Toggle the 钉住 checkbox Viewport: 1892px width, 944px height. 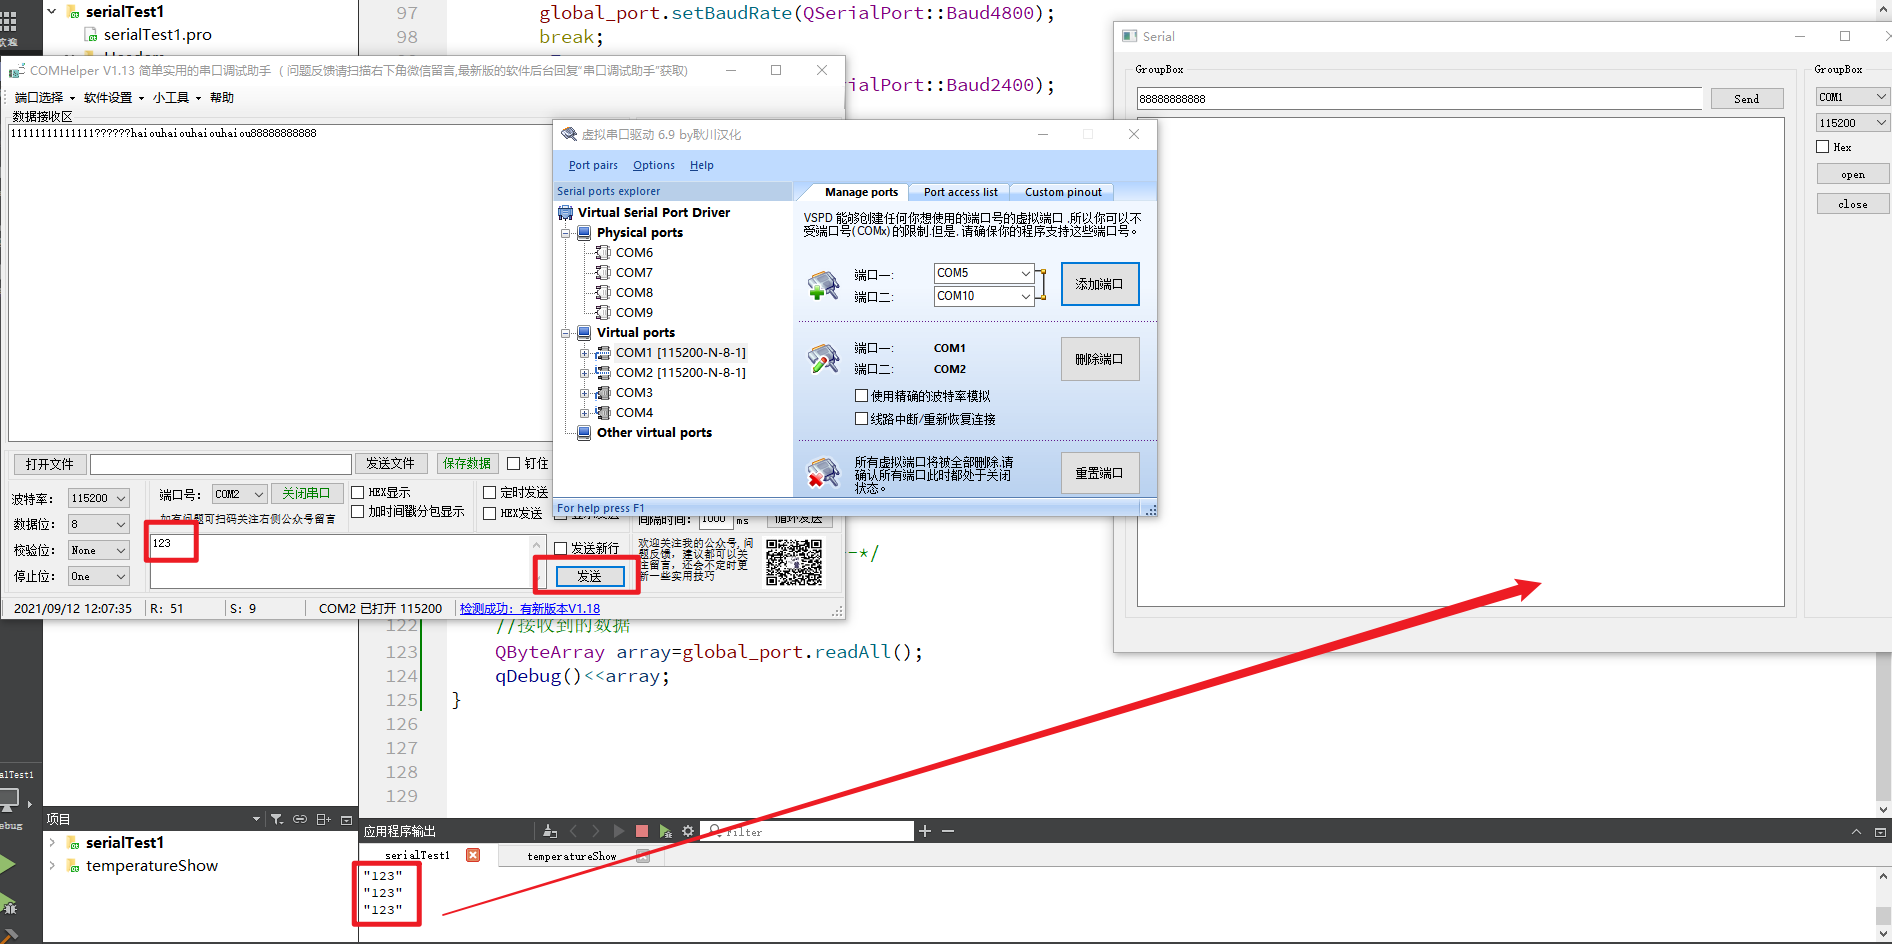514,463
